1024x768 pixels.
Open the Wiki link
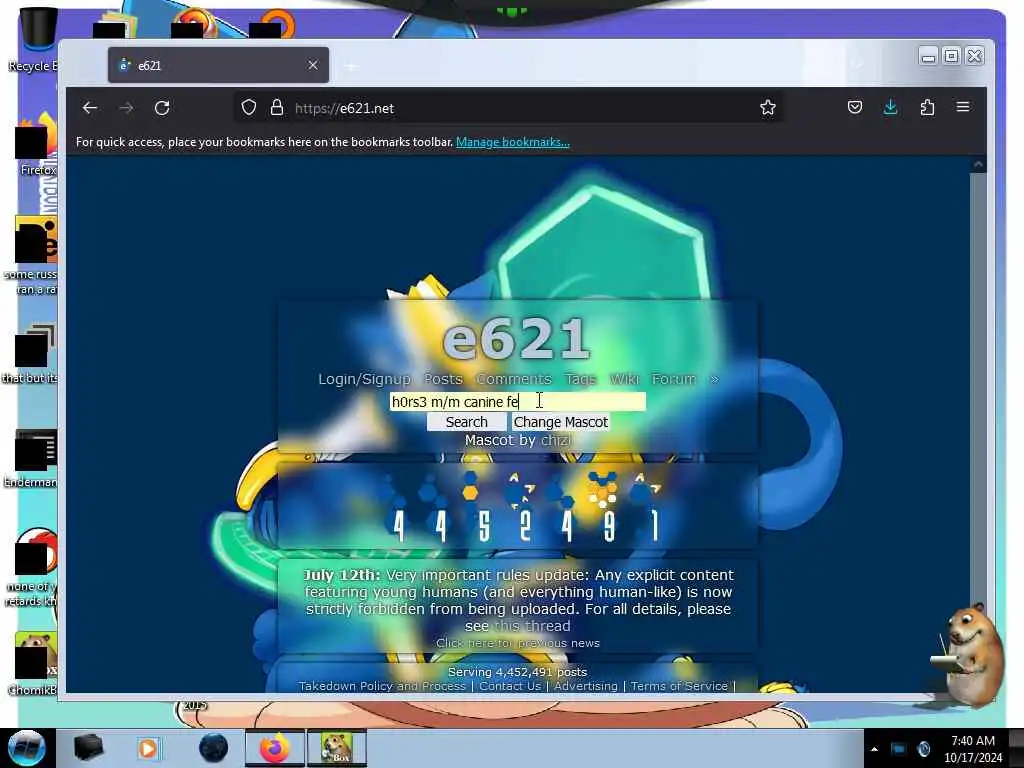pyautogui.click(x=624, y=379)
